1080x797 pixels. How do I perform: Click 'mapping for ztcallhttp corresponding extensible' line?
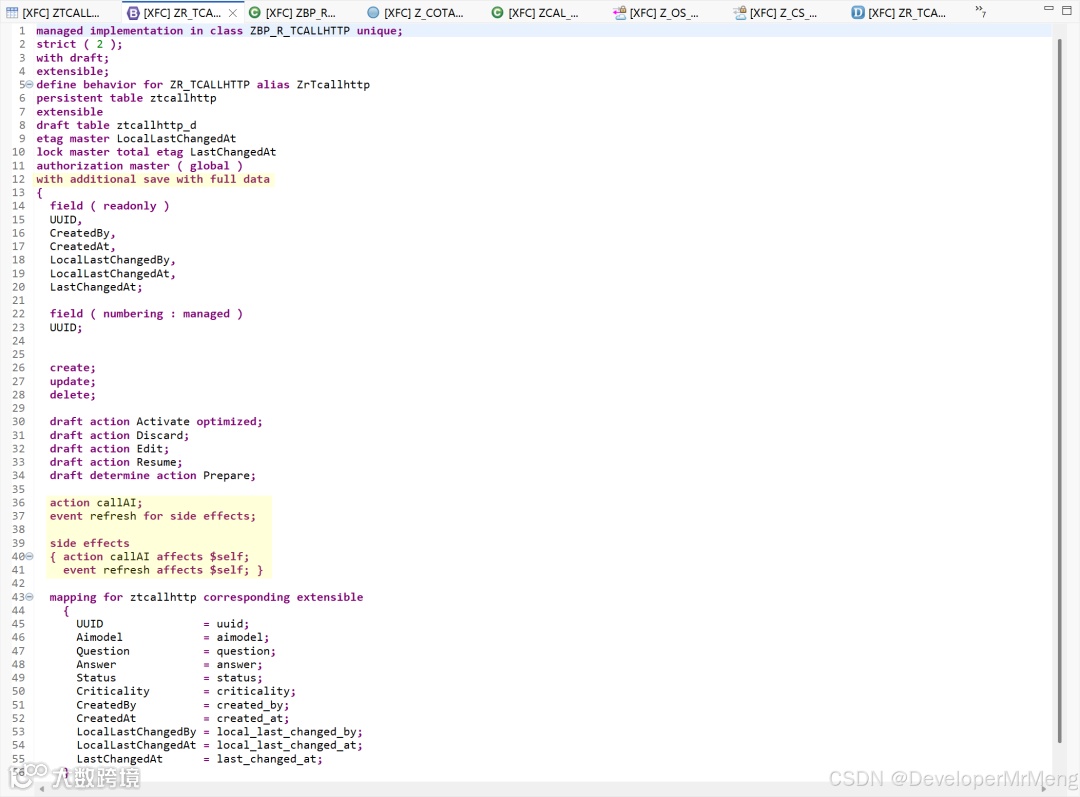click(x=206, y=597)
